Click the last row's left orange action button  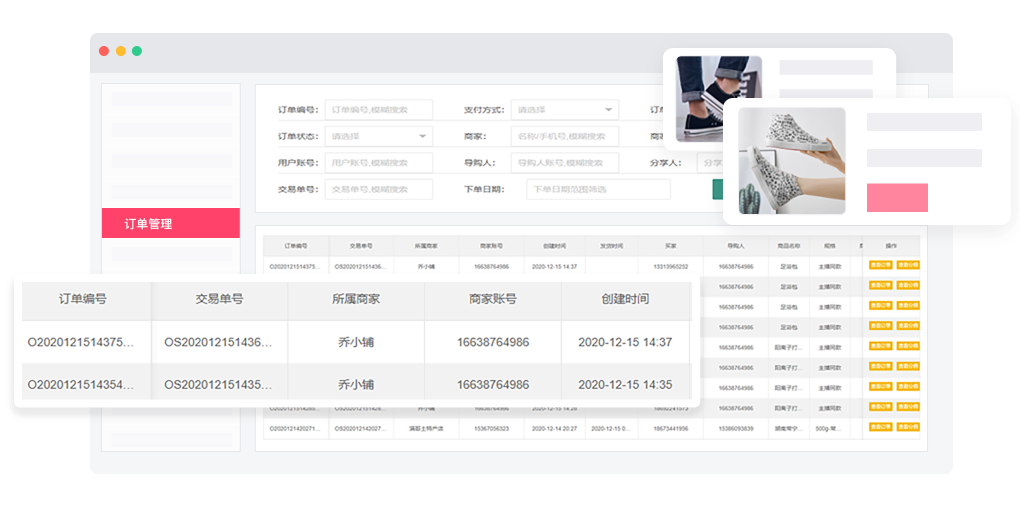tap(880, 428)
